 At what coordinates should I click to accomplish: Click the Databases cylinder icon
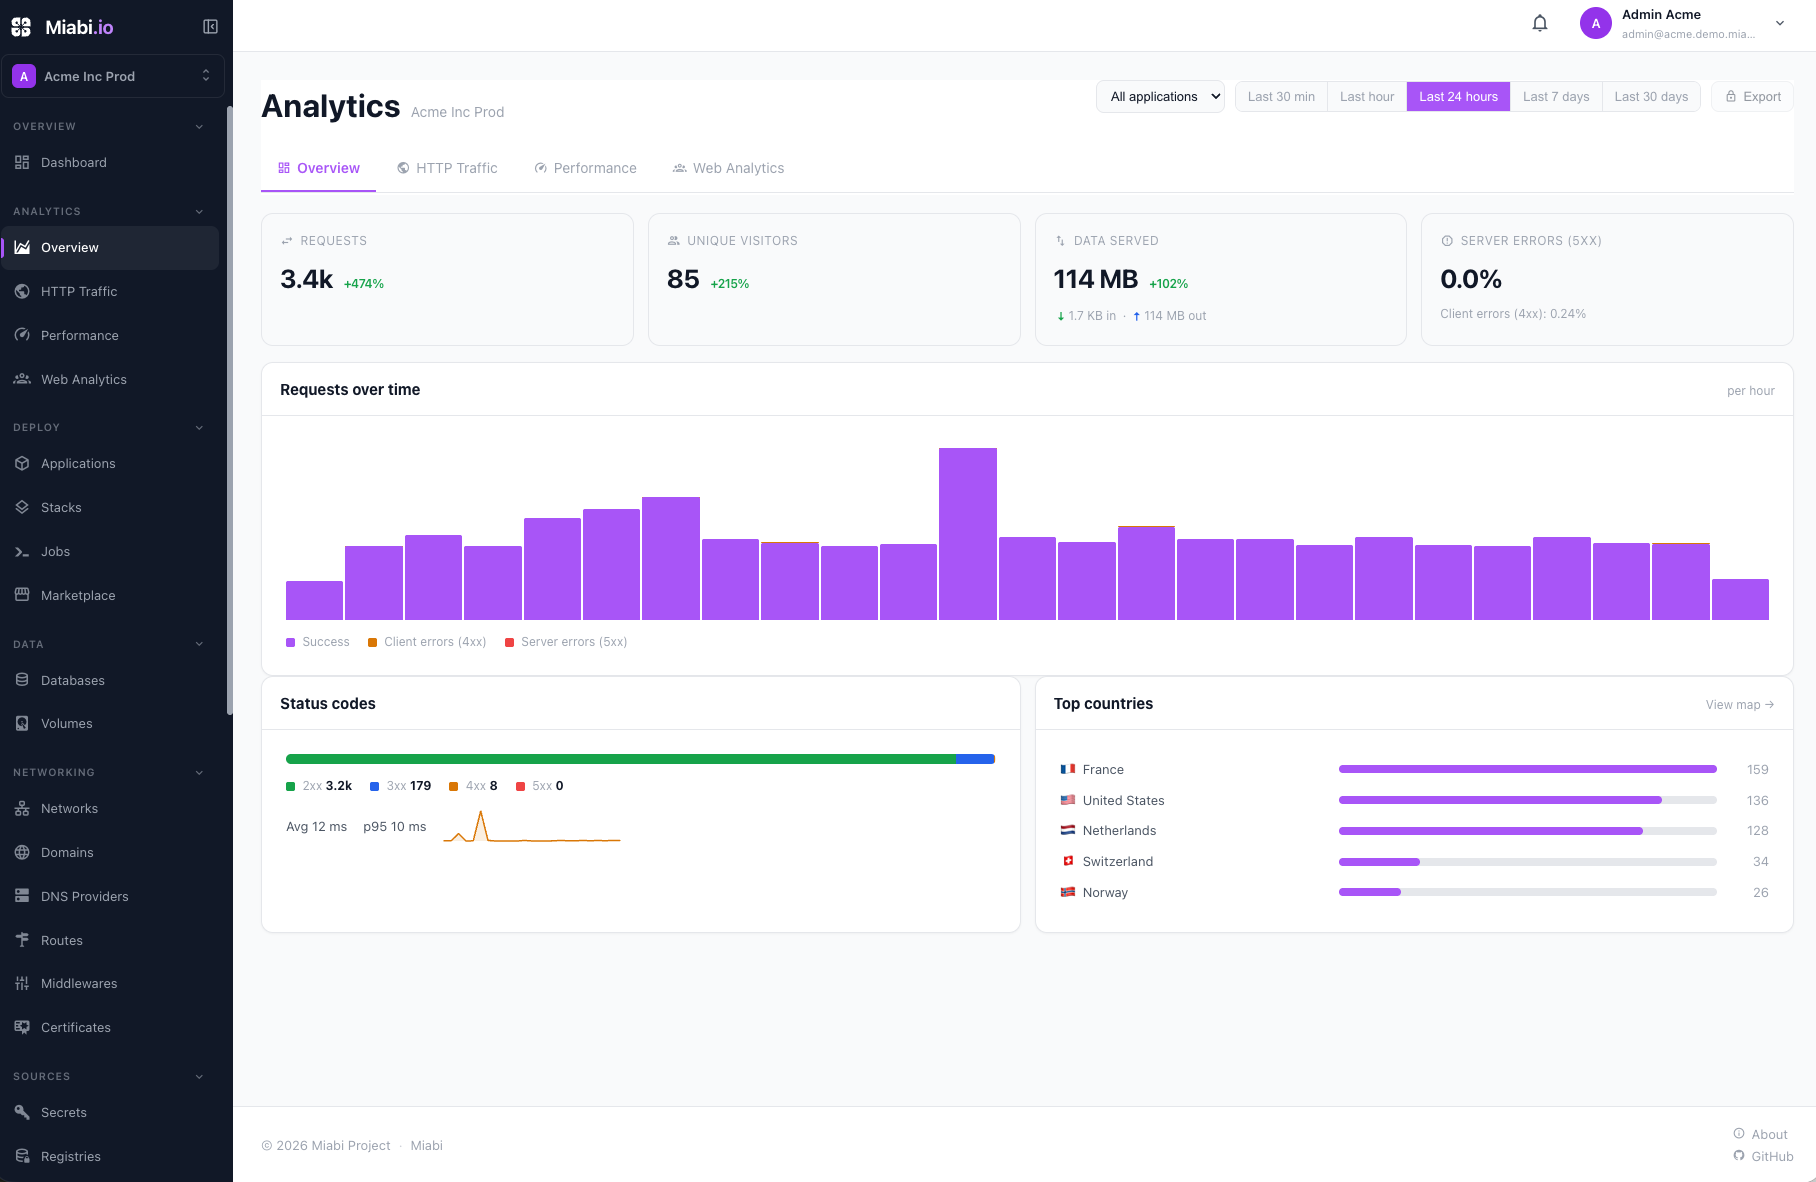tap(22, 680)
